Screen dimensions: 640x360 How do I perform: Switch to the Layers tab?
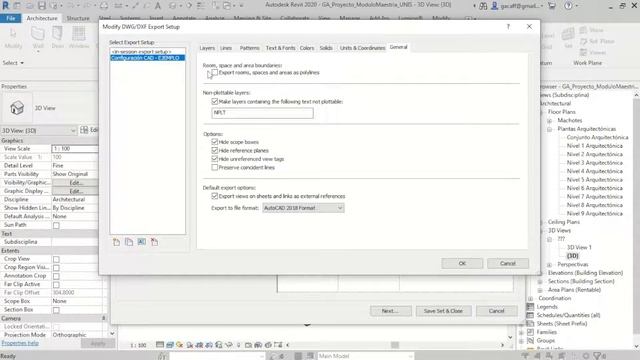coord(207,48)
